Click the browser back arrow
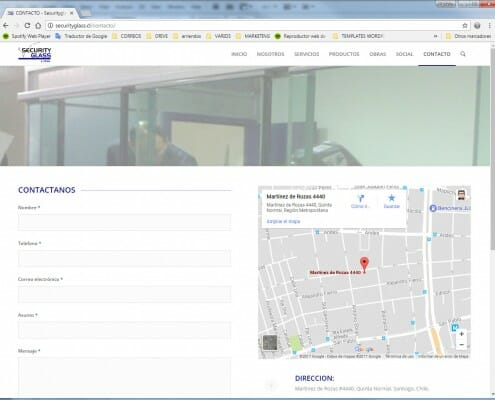The height and width of the screenshot is (400, 495). [x=6, y=26]
